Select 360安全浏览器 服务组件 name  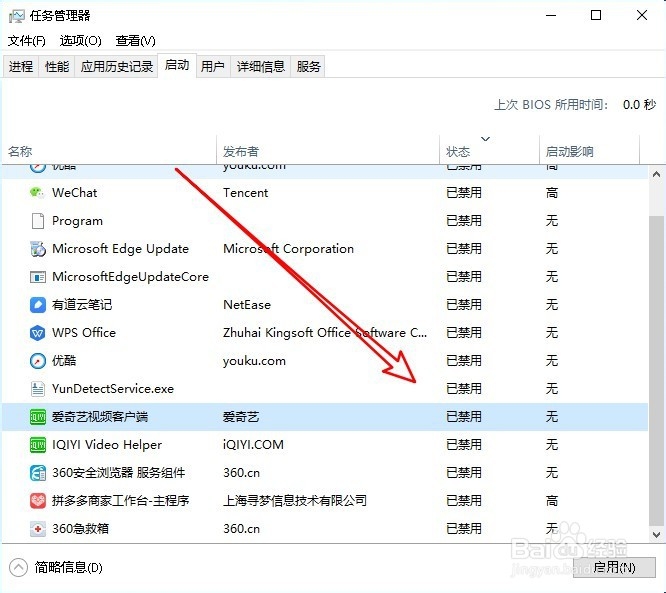tap(119, 473)
